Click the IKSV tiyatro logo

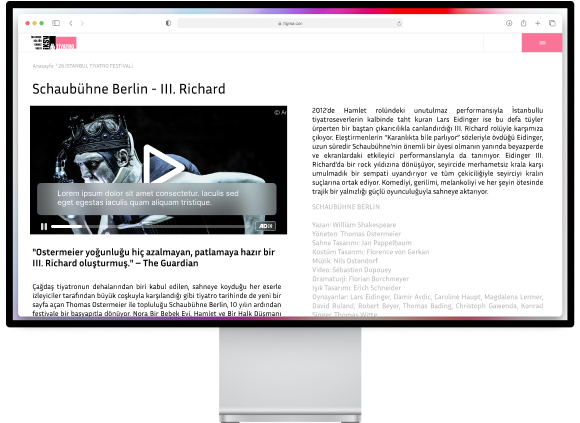click(54, 43)
